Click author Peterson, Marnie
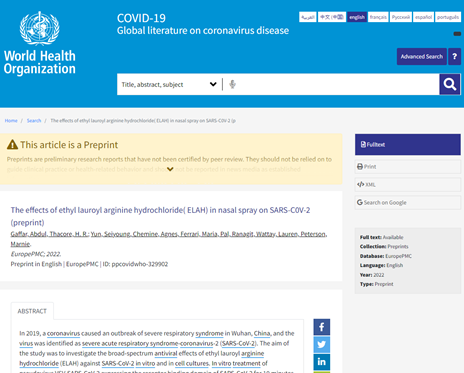Viewport: 464px width, 373px height. pos(169,239)
